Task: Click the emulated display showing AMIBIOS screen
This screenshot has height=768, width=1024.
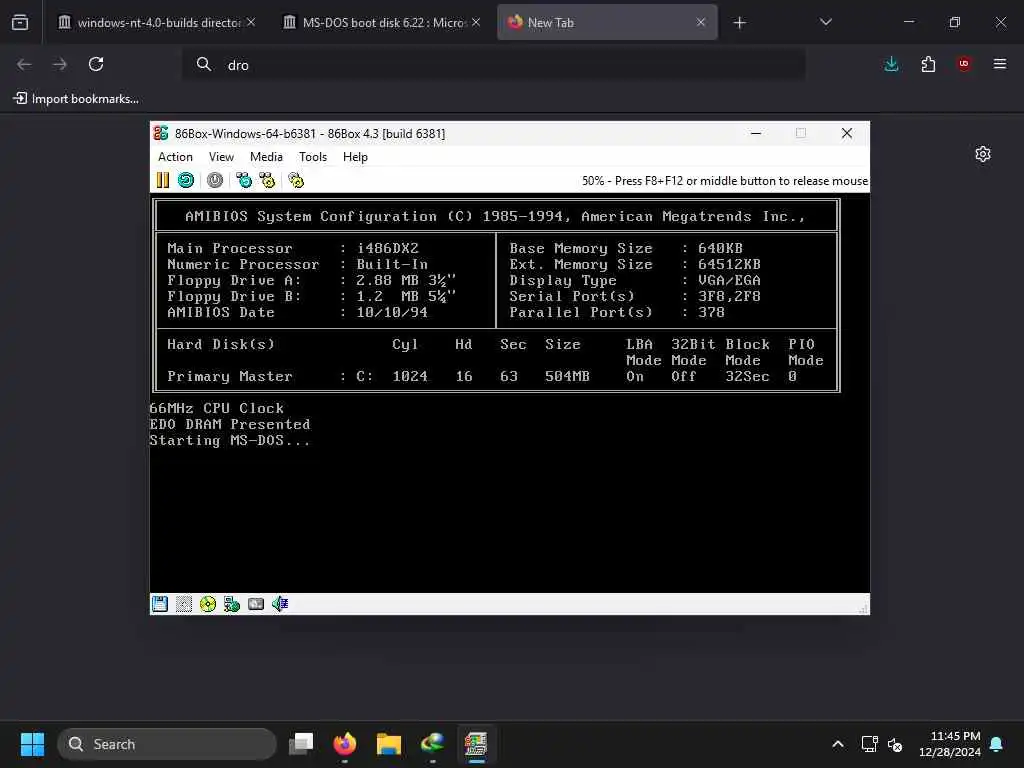Action: tap(509, 392)
